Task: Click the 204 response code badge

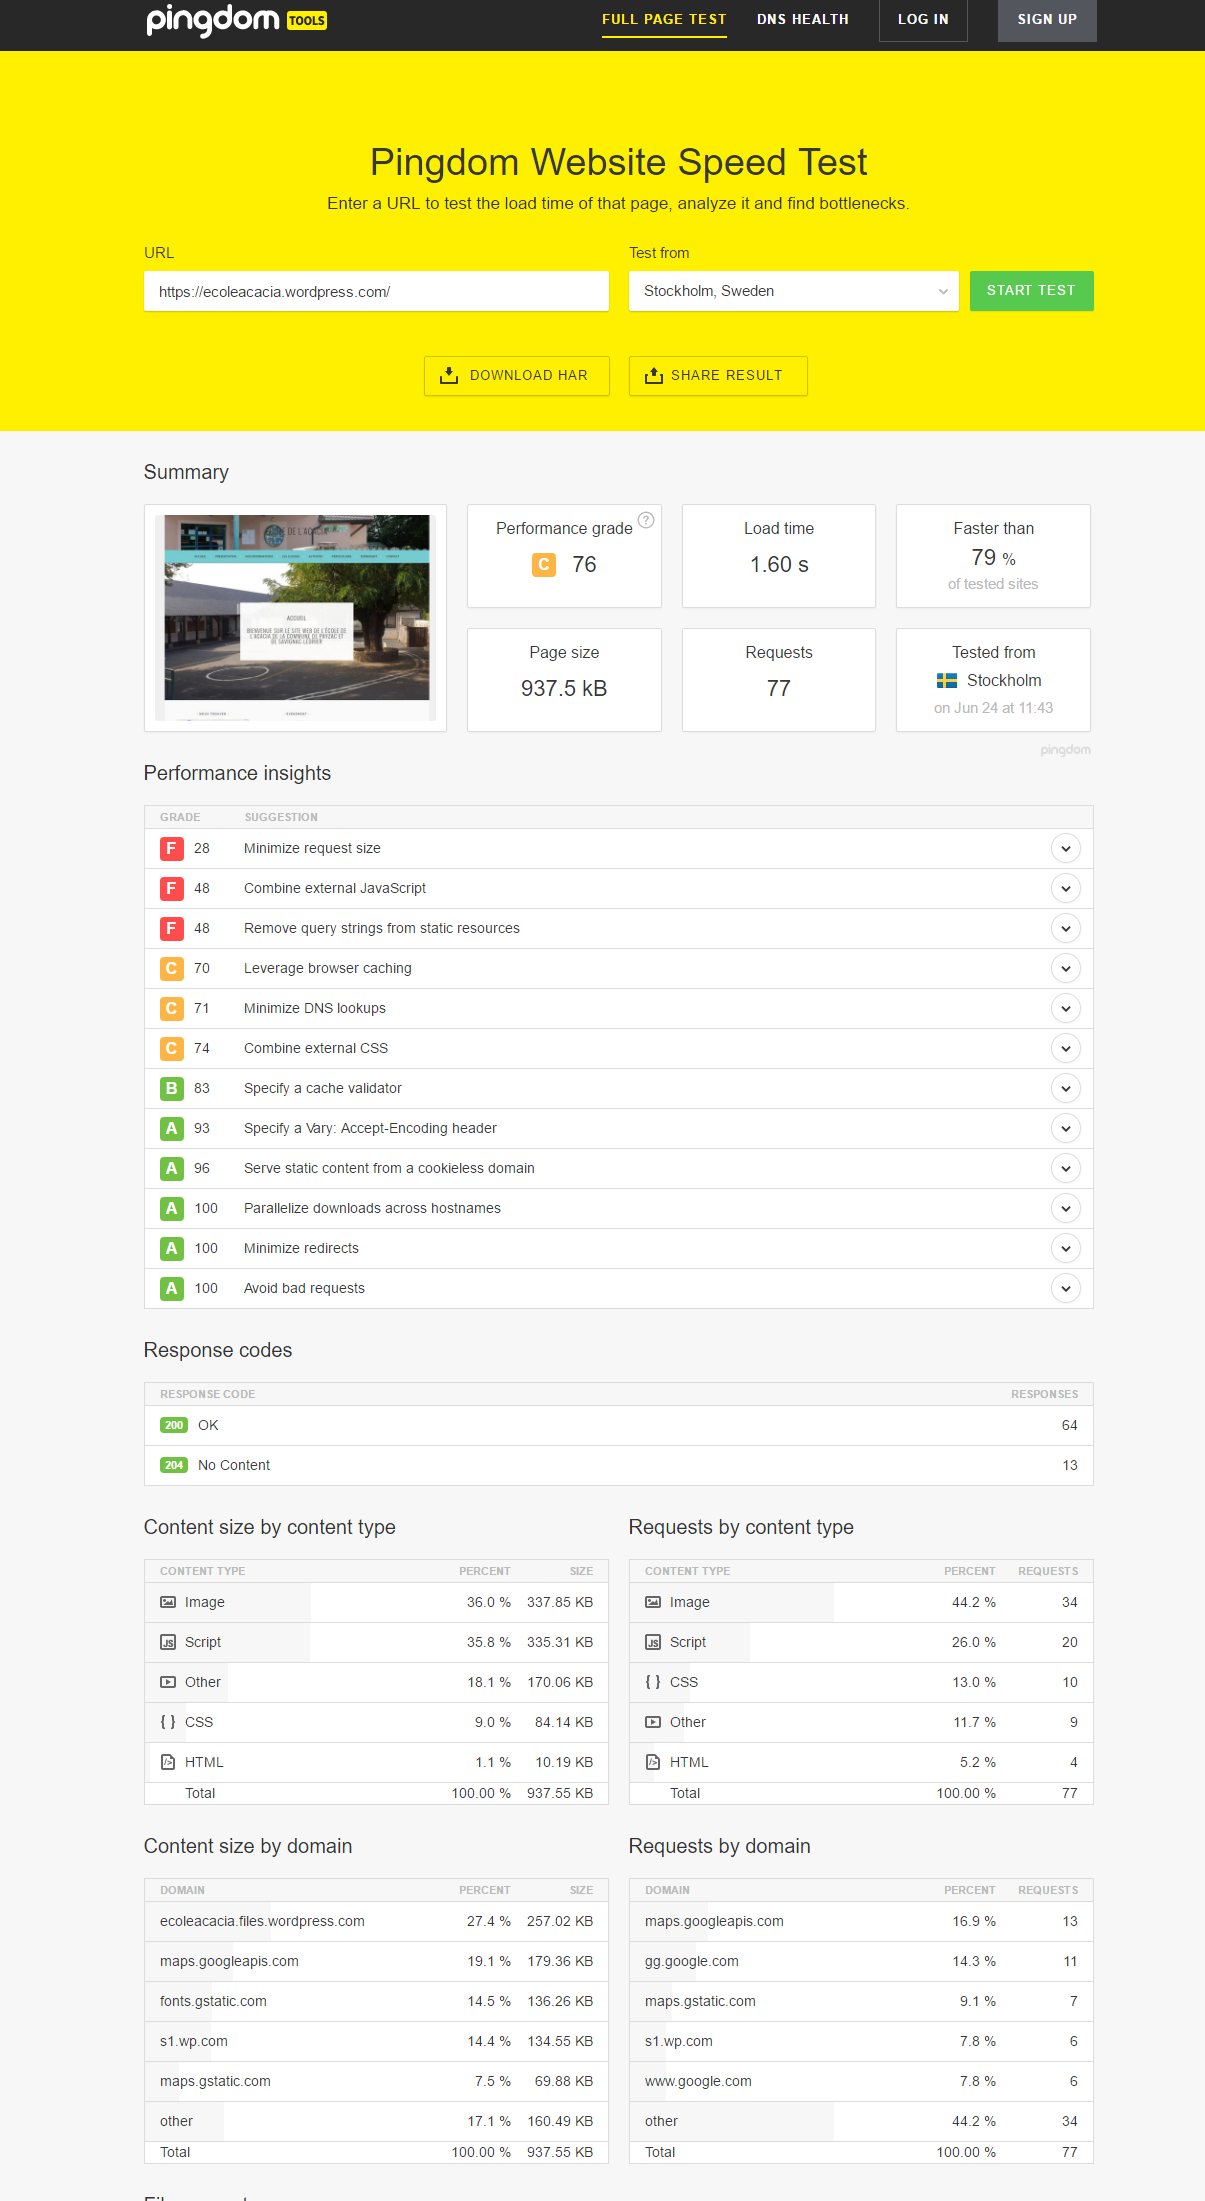Action: (x=174, y=1465)
